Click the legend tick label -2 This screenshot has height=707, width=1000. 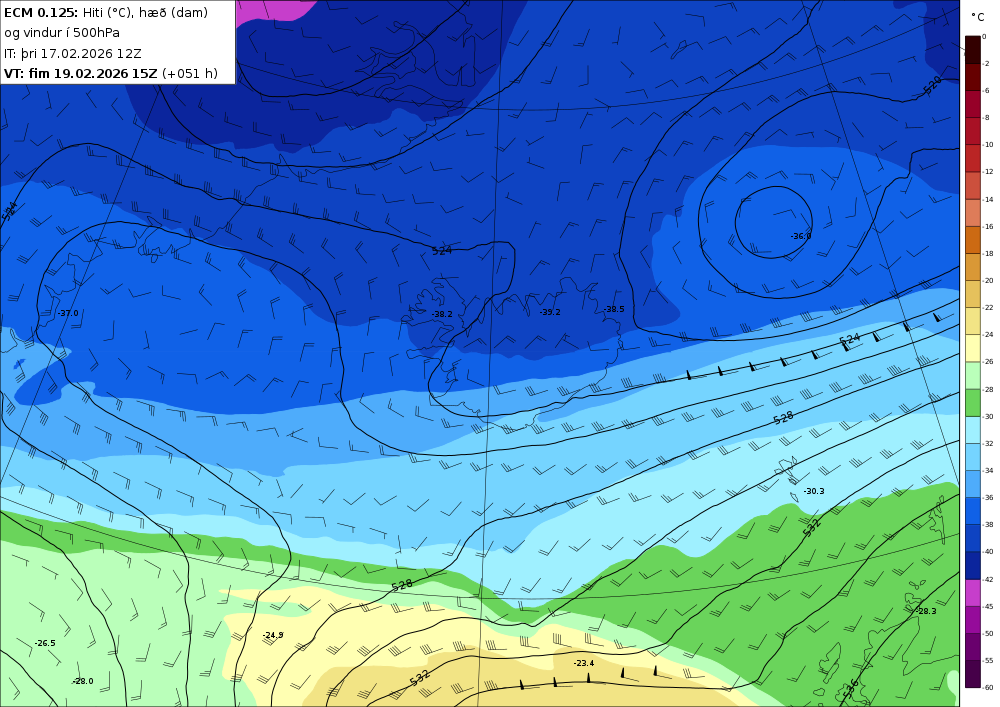pyautogui.click(x=986, y=64)
